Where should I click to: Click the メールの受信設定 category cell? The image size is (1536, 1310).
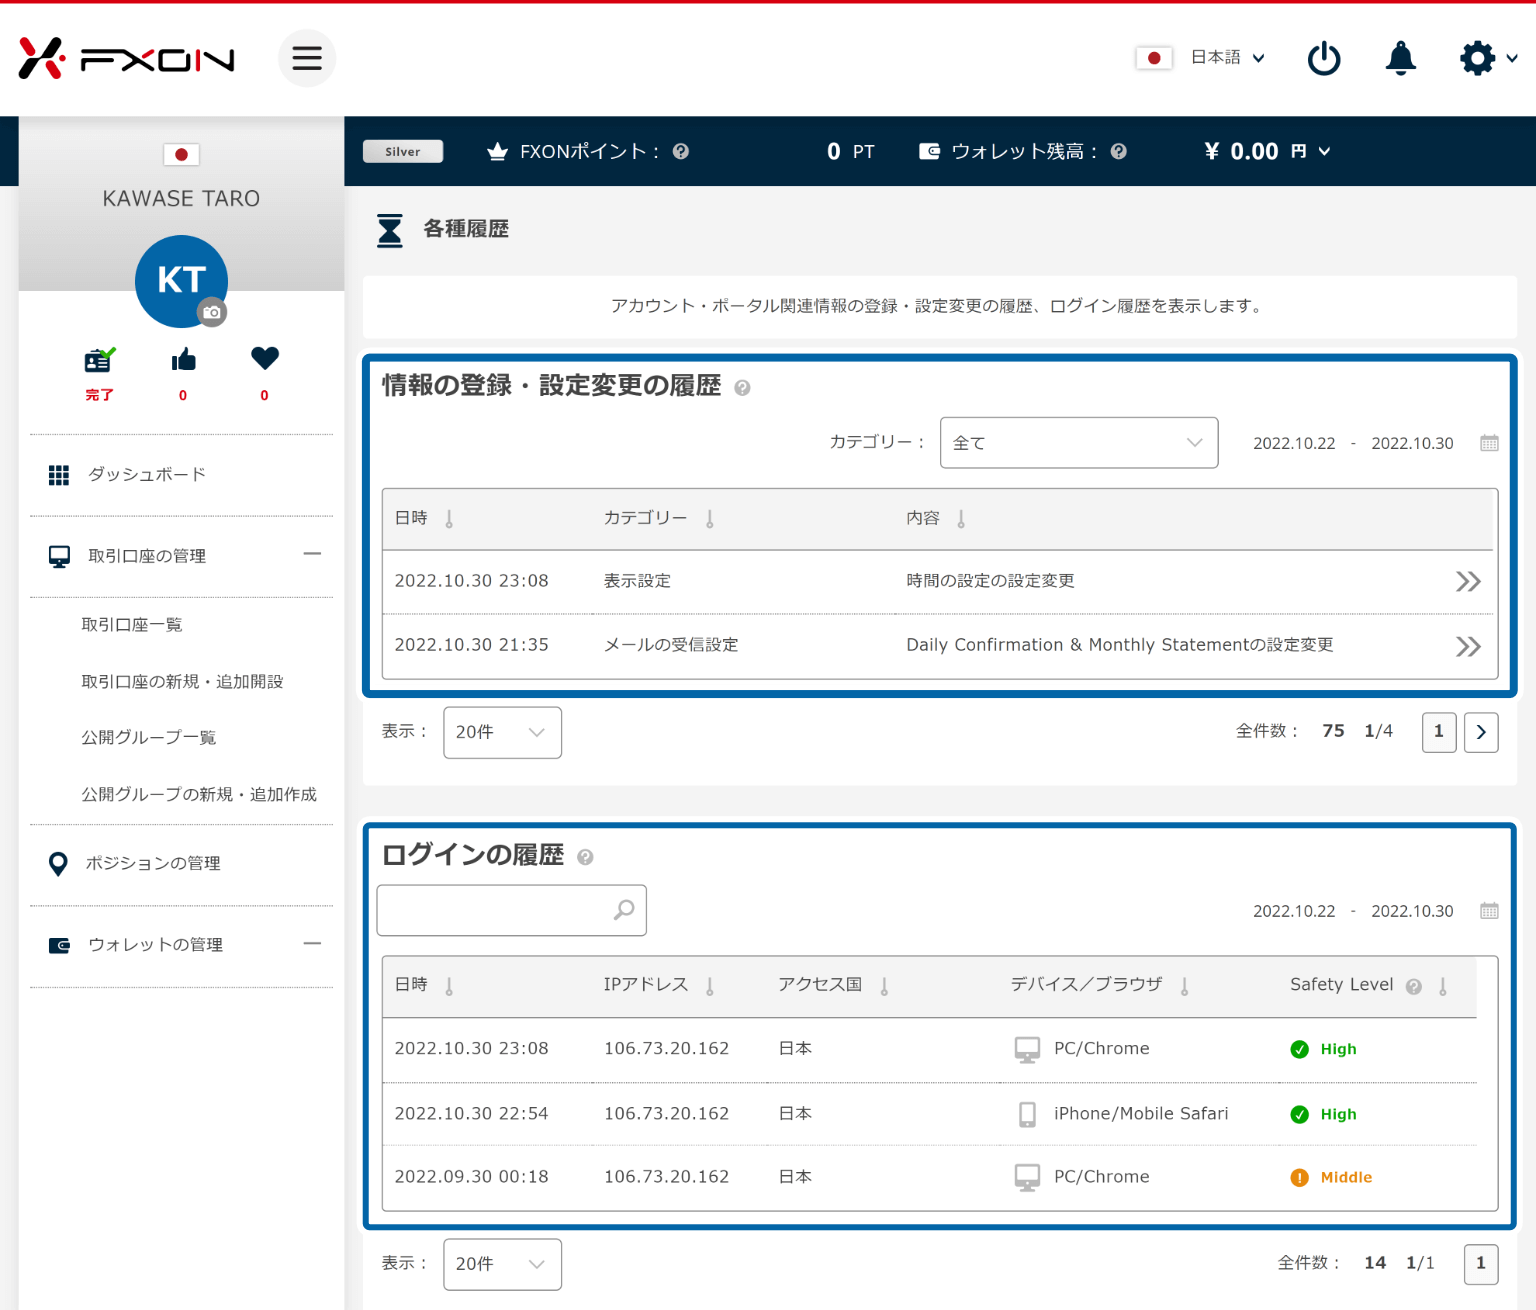click(671, 645)
